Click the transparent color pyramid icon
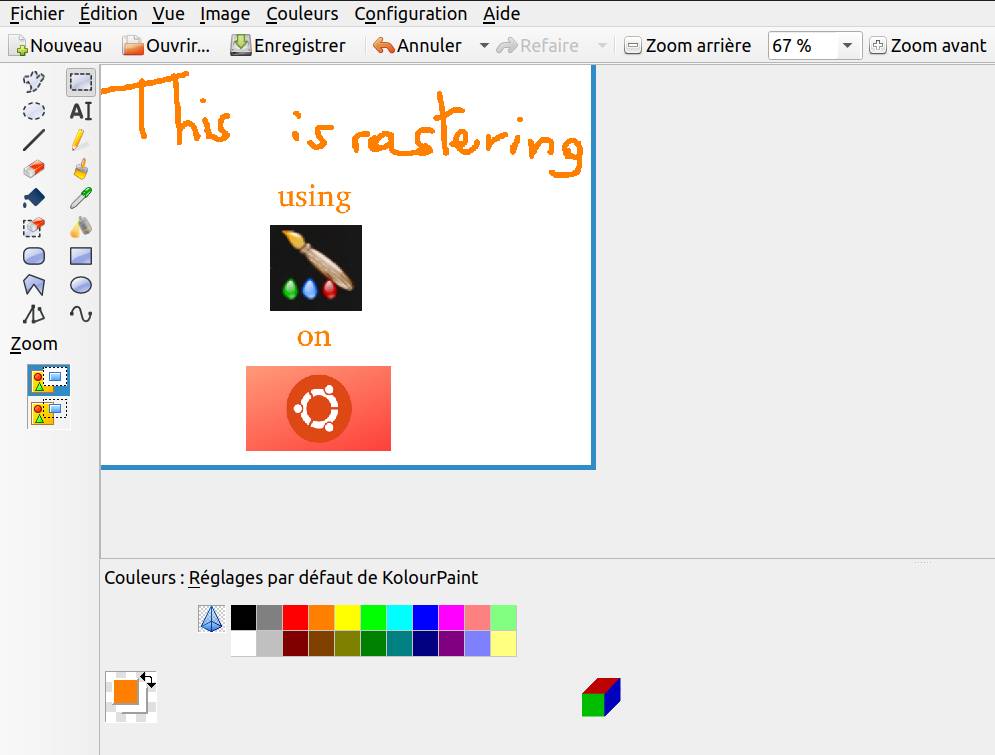 coord(211,619)
